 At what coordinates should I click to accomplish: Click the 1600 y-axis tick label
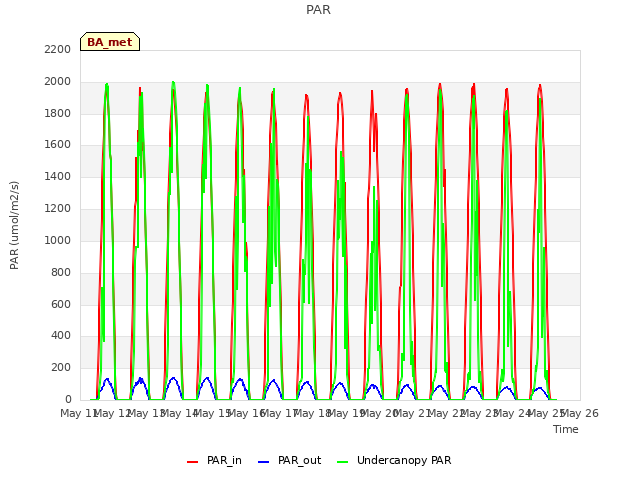(58, 144)
